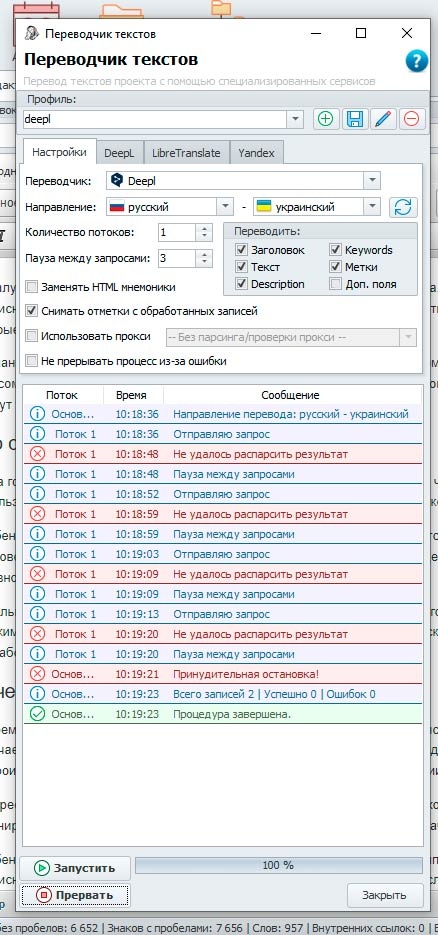Switch to the 'DeepL' tab

click(x=119, y=153)
